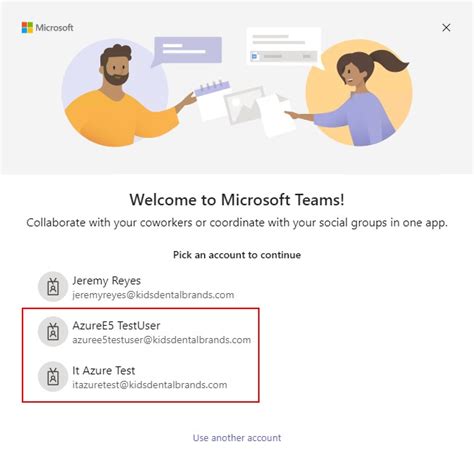Close the Microsoft Teams welcome dialog
Image resolution: width=474 pixels, height=460 pixels.
click(446, 28)
